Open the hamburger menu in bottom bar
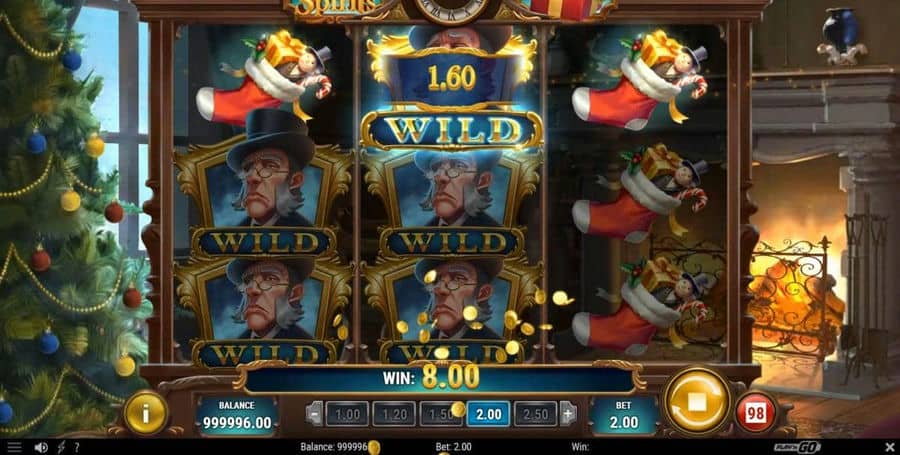This screenshot has height=455, width=900. [14, 447]
